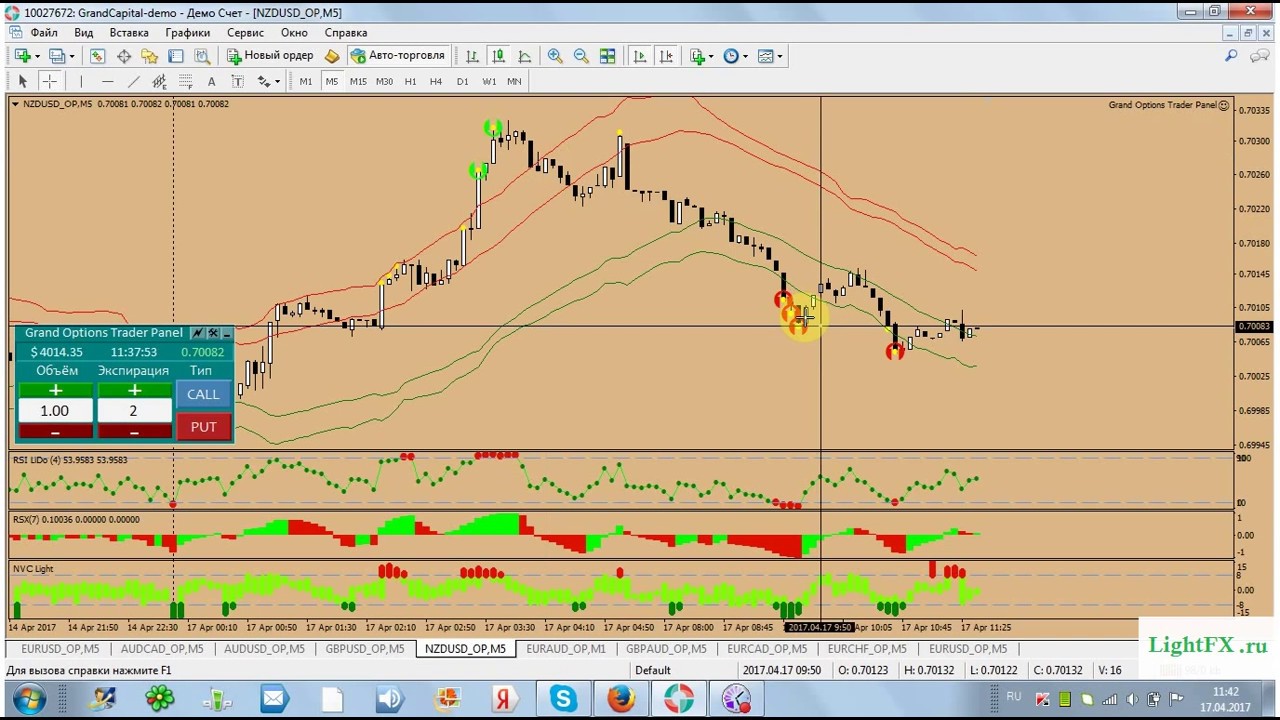The width and height of the screenshot is (1280, 720).
Task: Click Новый ордер button
Action: point(270,56)
